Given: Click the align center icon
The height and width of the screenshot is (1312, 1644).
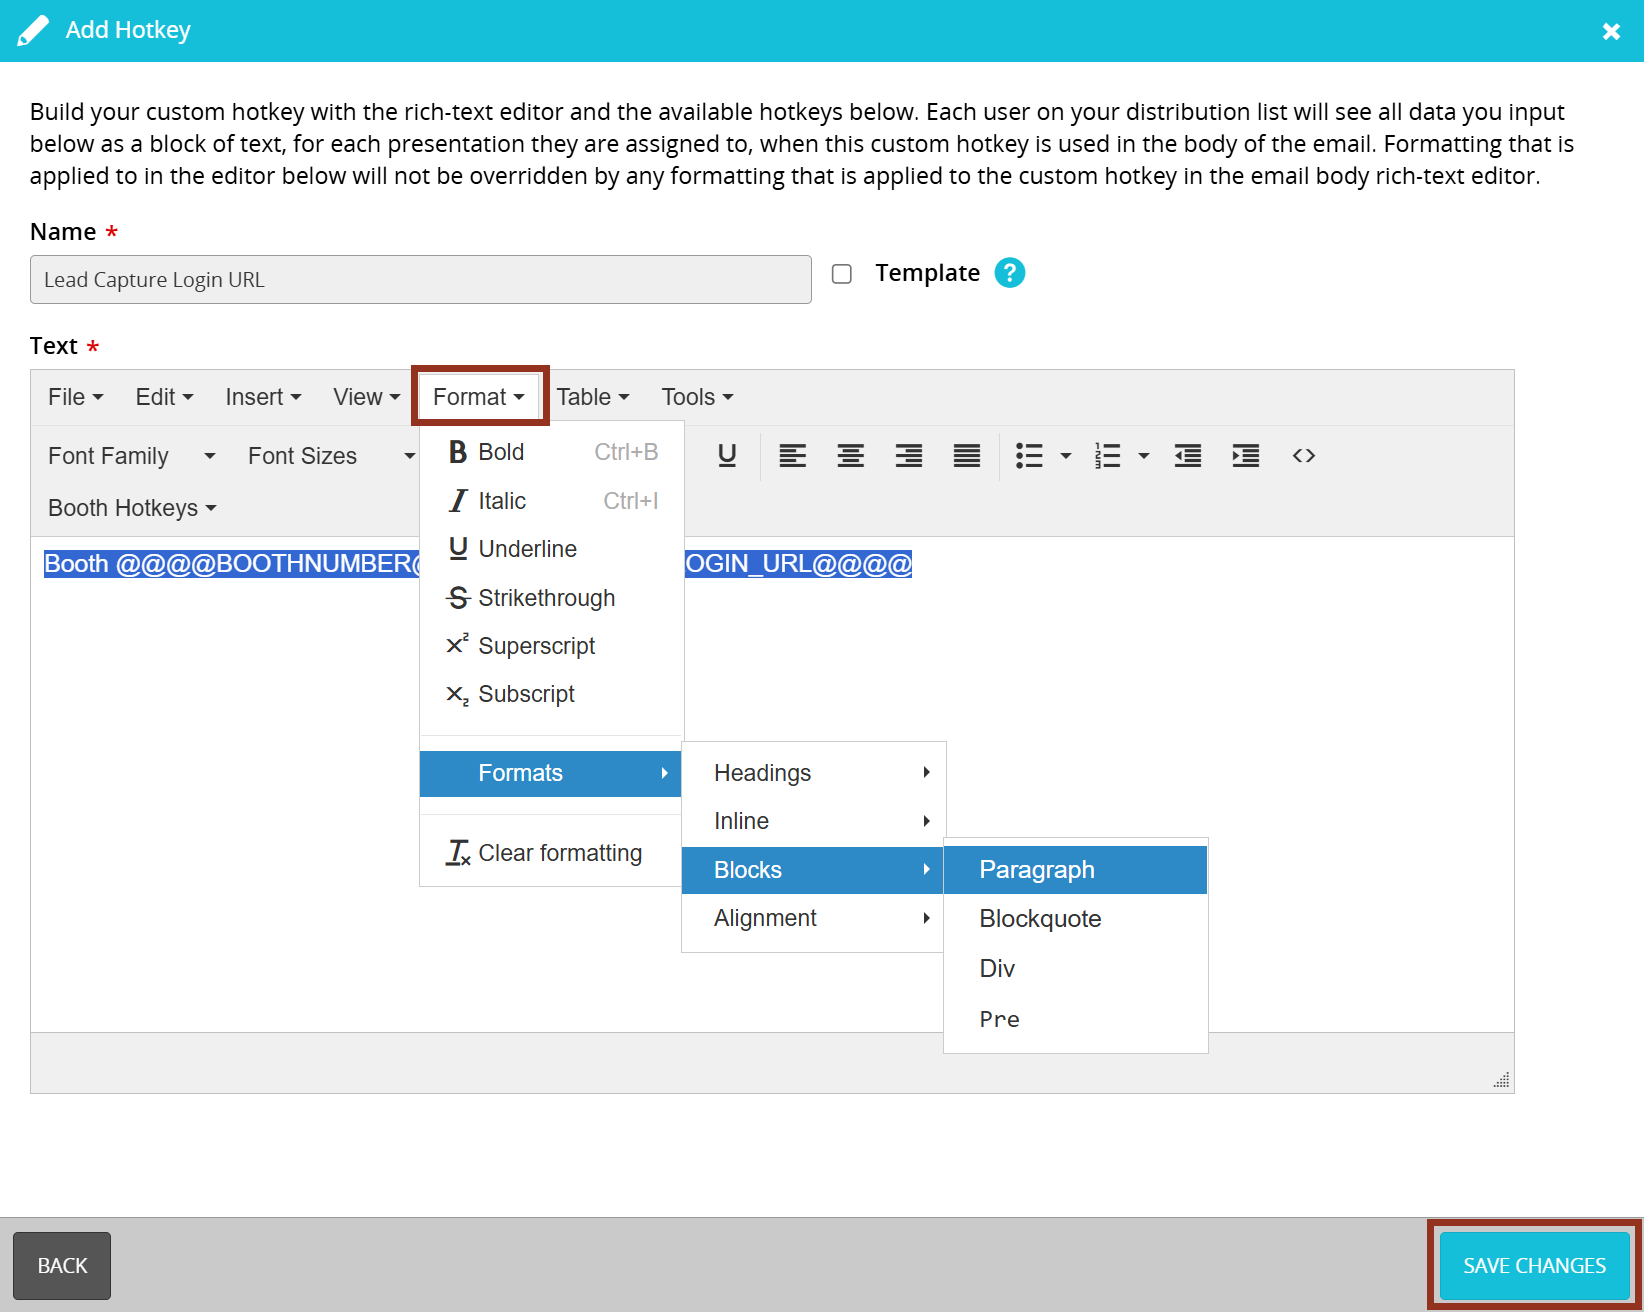Looking at the screenshot, I should click(850, 455).
